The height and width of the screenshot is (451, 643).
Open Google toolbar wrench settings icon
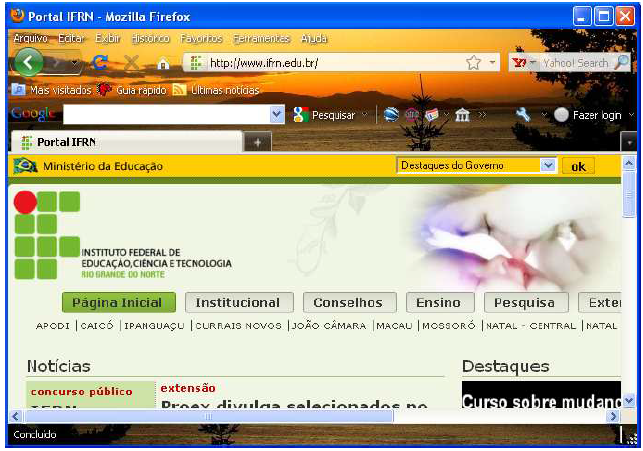(x=523, y=115)
